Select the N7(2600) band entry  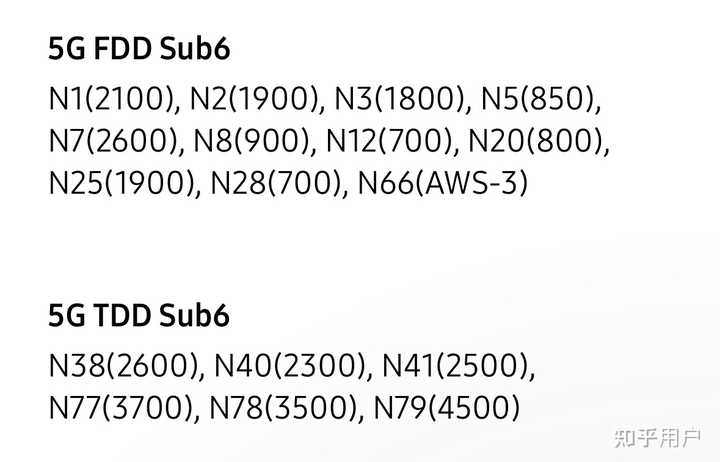(114, 142)
